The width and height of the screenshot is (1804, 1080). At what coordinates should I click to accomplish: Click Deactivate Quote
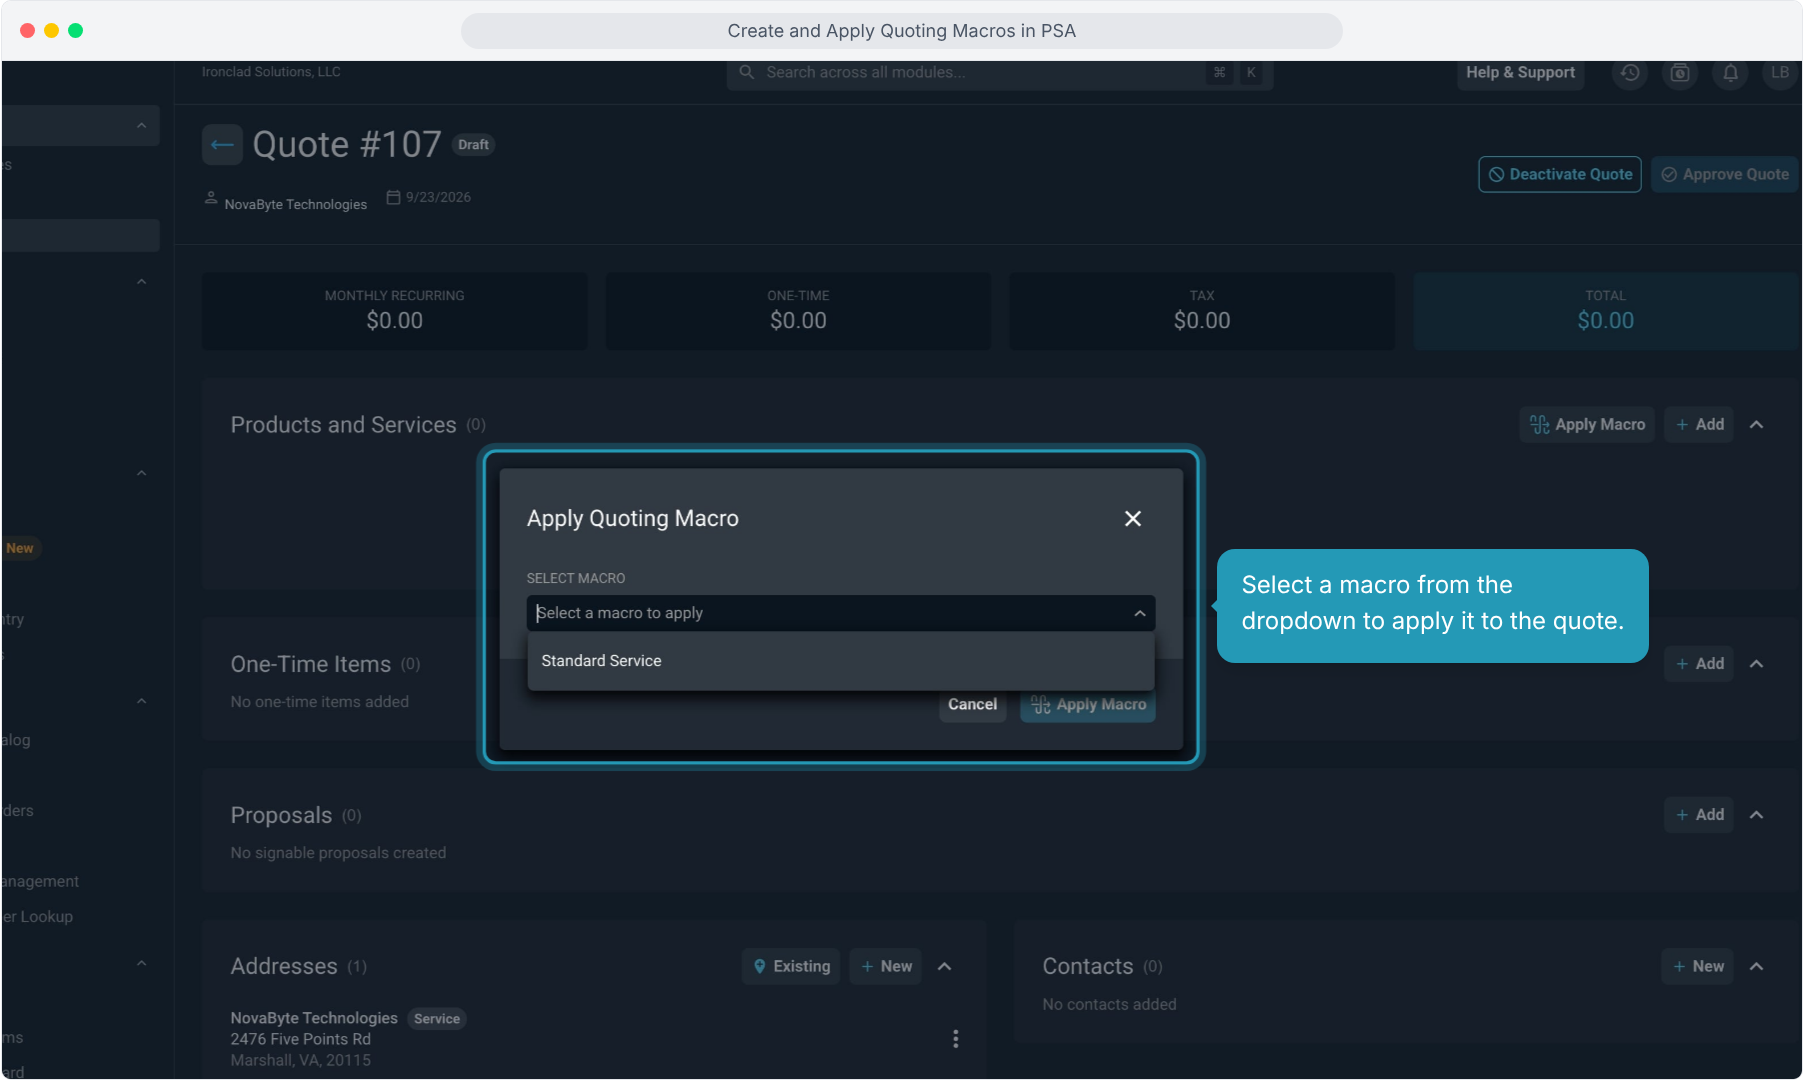[x=1560, y=174]
